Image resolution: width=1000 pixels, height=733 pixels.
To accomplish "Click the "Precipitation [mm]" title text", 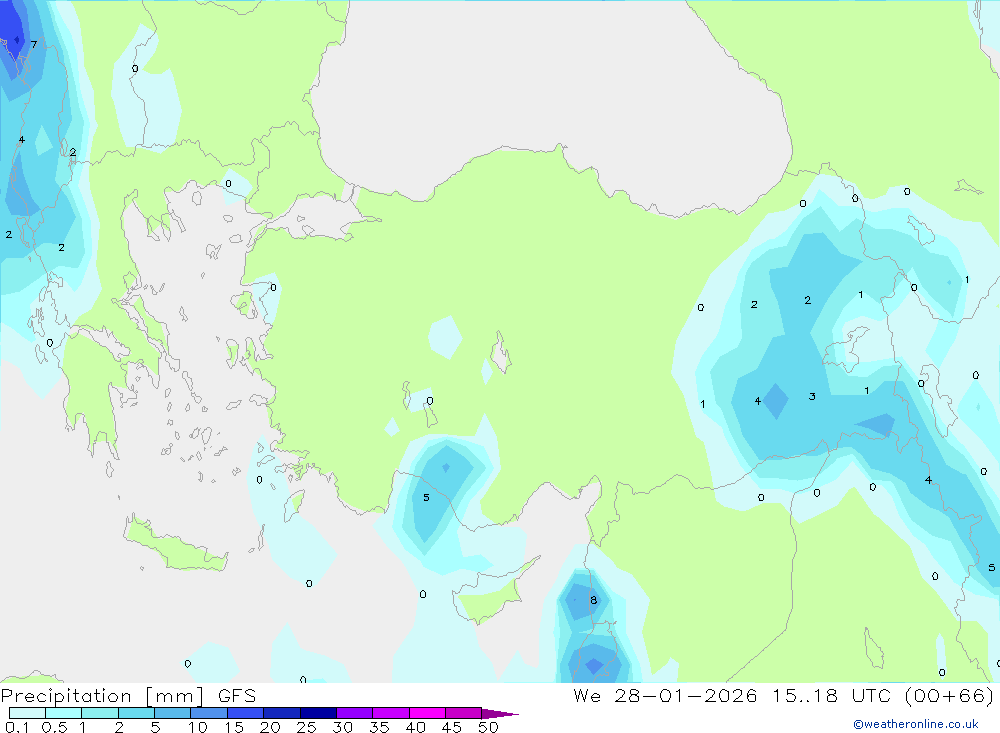I will (102, 696).
